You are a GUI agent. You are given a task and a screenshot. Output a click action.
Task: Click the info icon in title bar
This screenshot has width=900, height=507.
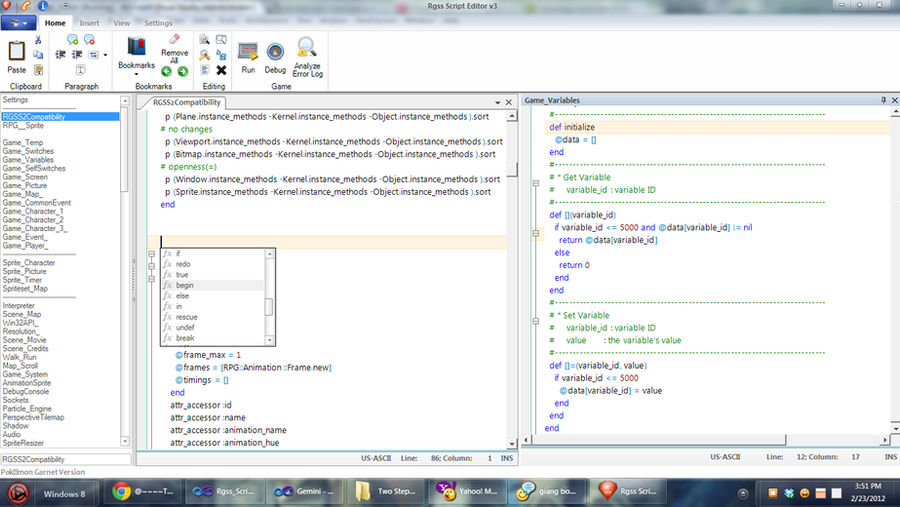tap(42, 6)
